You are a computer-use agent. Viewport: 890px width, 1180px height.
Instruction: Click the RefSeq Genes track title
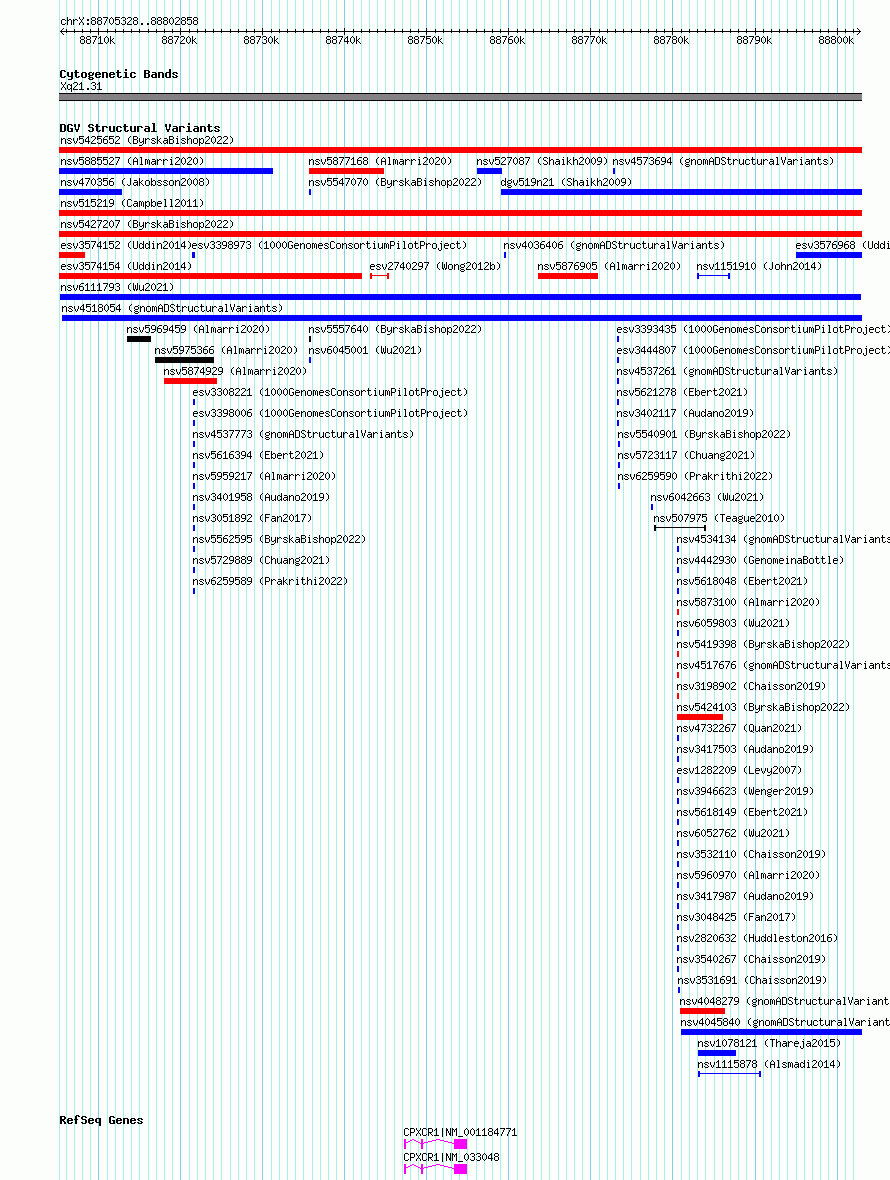click(x=102, y=1120)
